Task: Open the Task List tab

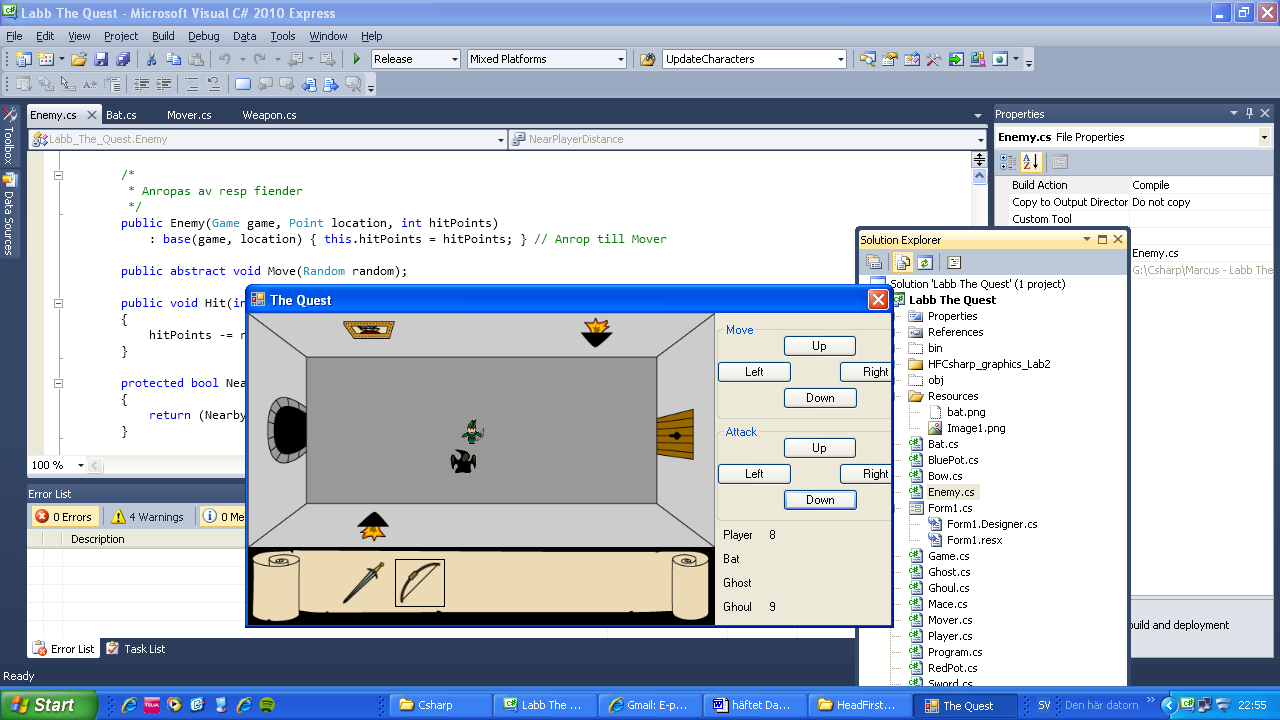Action: tap(135, 649)
